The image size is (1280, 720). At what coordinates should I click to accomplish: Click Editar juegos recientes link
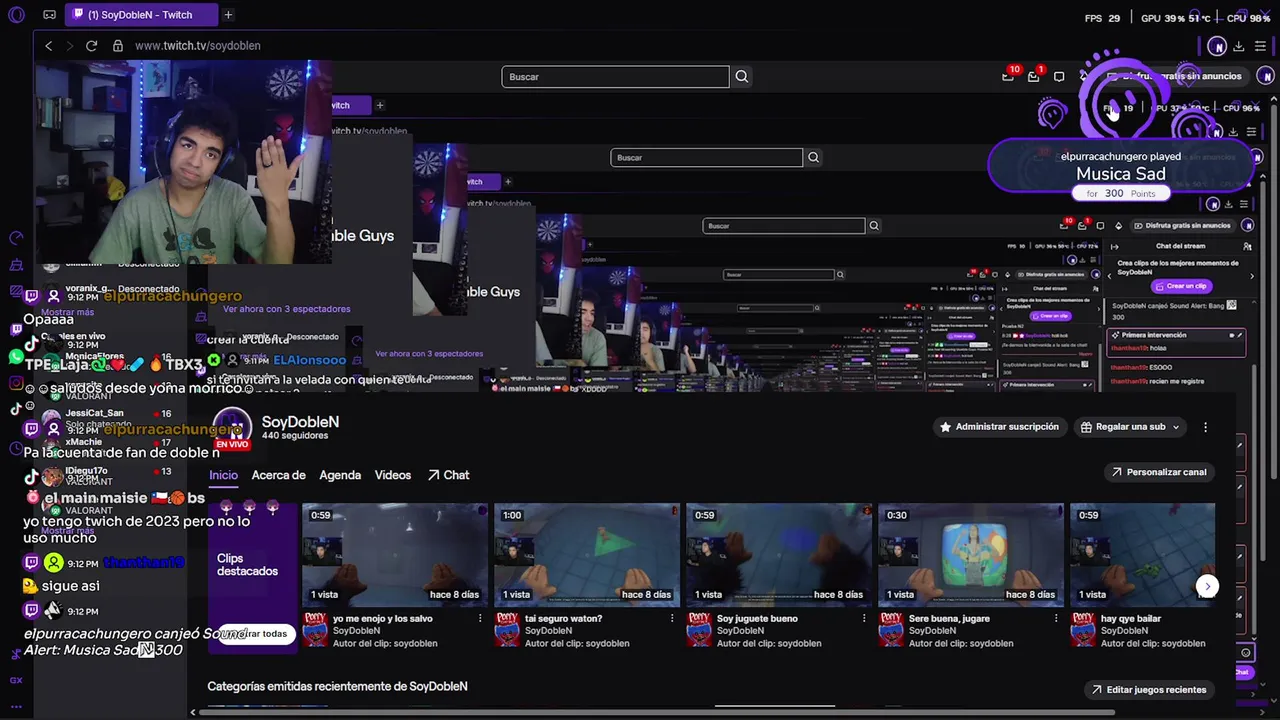[x=1148, y=690]
